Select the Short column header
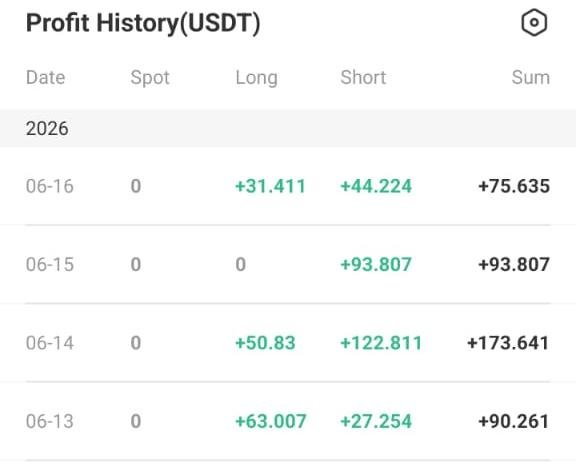Viewport: 576px width, 465px height. point(363,78)
